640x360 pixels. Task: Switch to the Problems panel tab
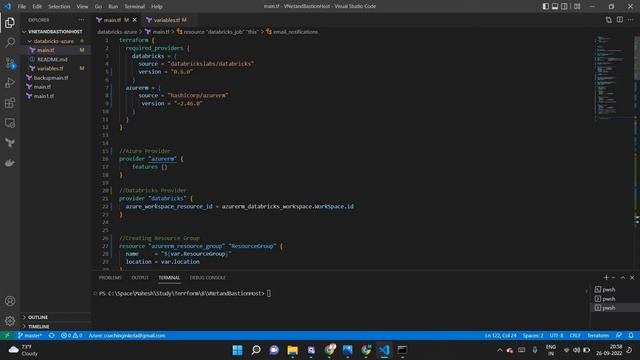click(x=110, y=278)
